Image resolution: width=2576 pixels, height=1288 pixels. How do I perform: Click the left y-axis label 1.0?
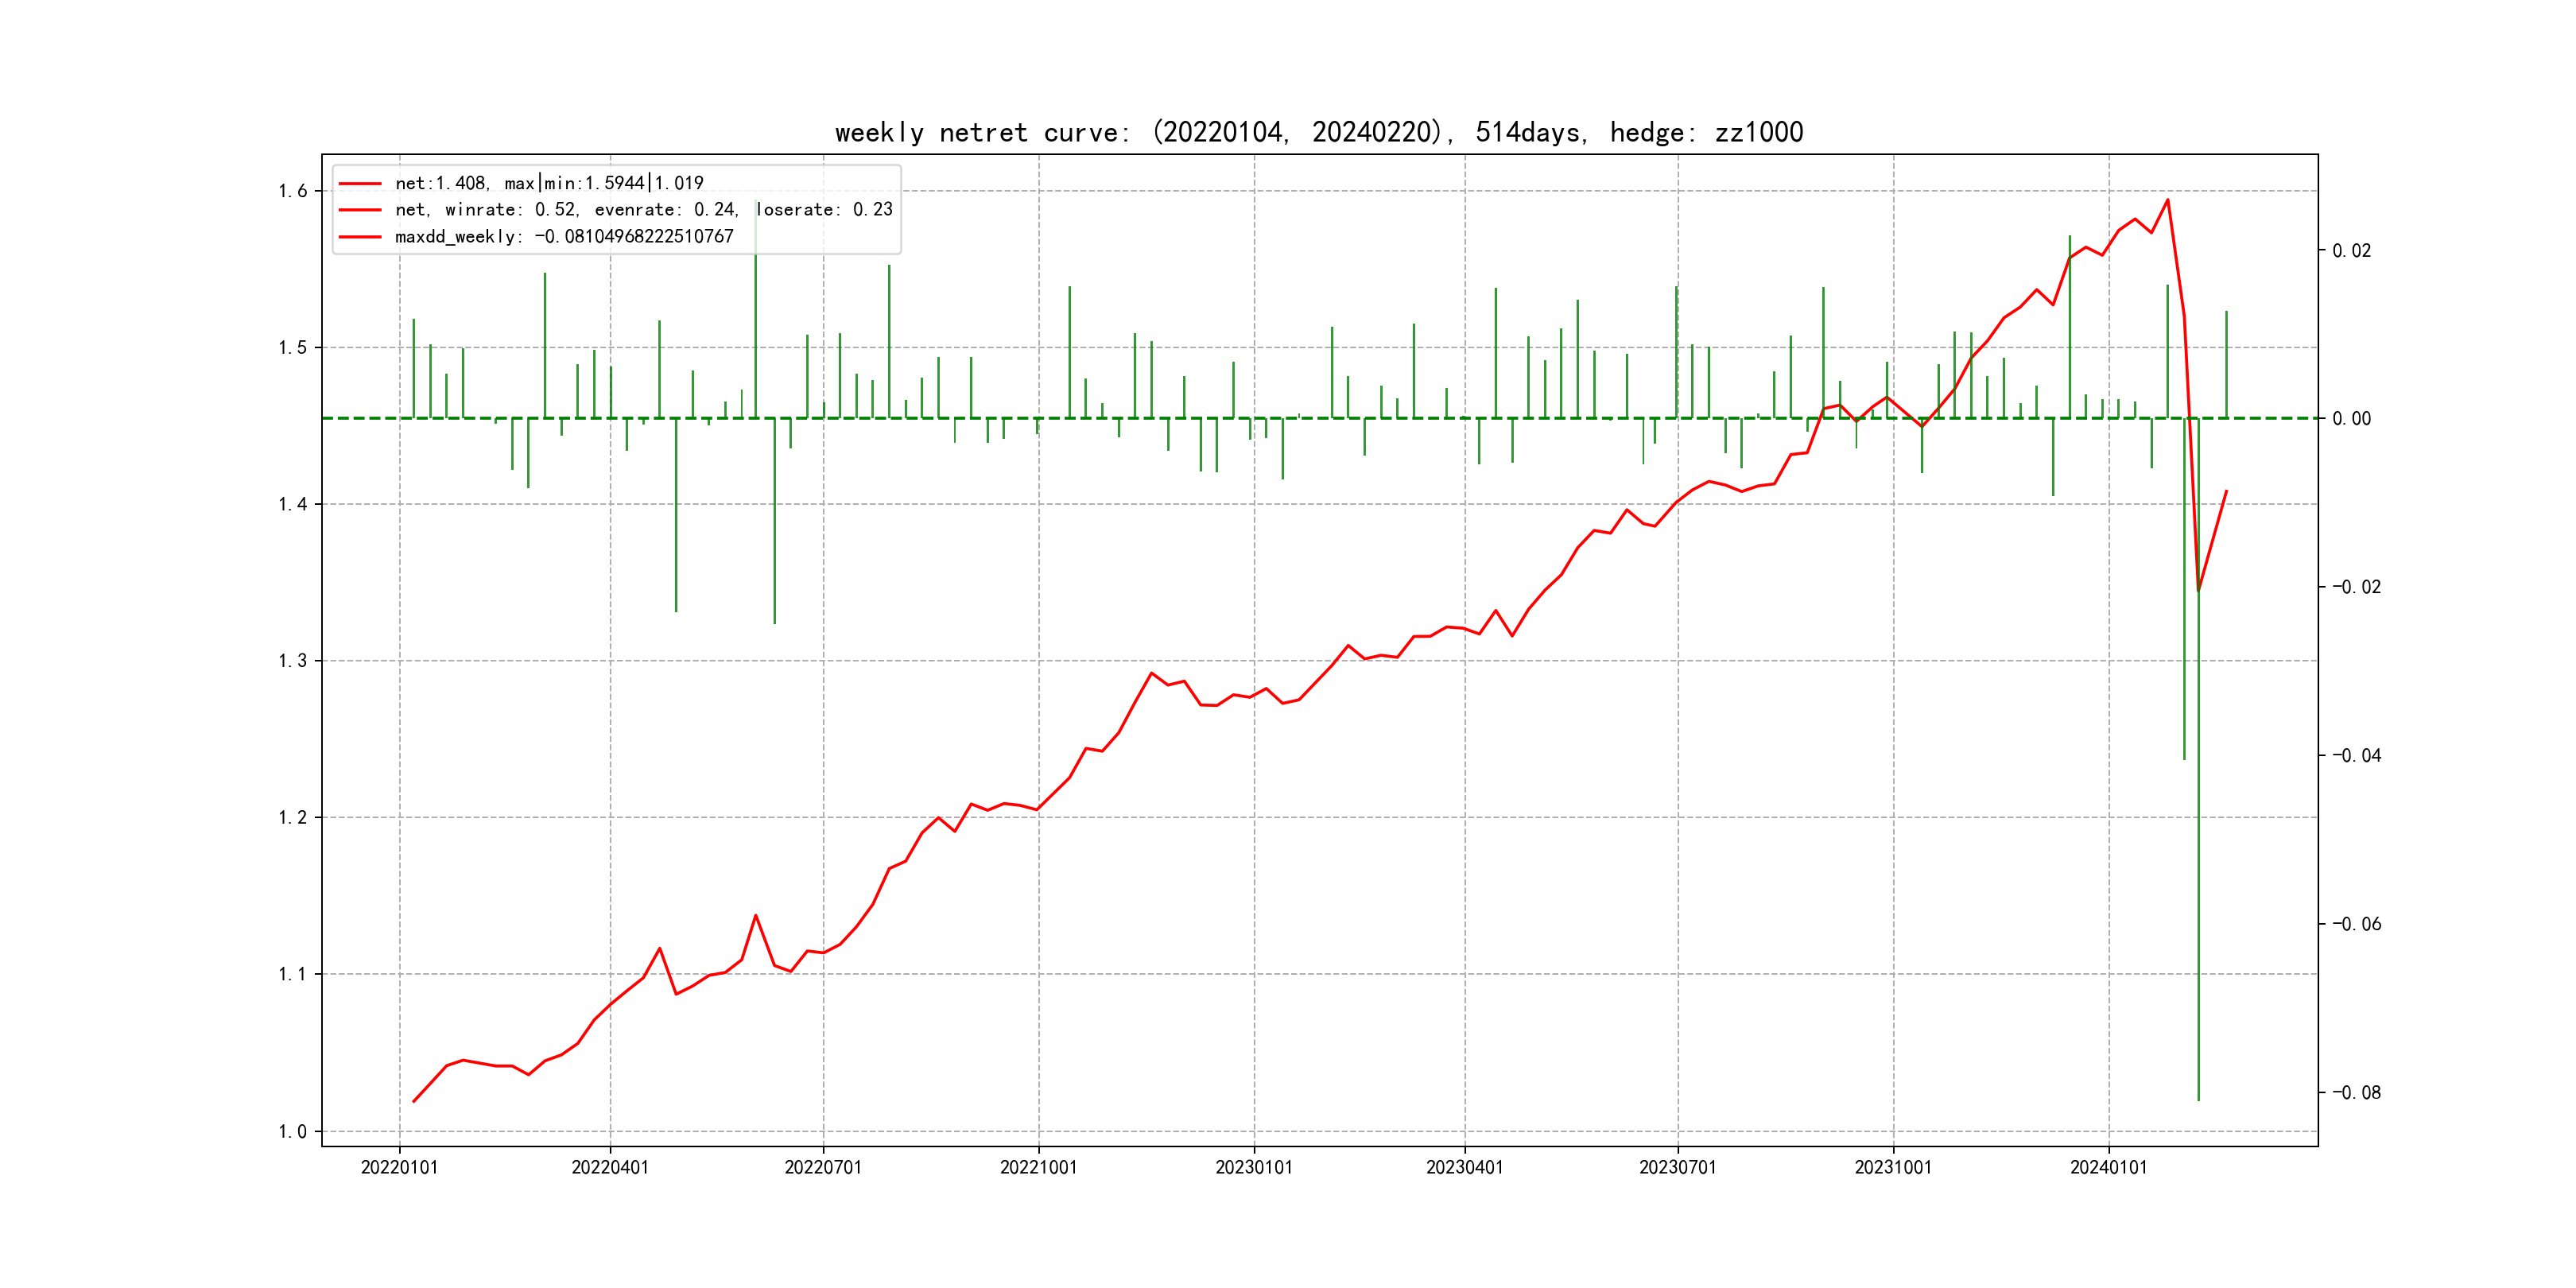point(293,1131)
